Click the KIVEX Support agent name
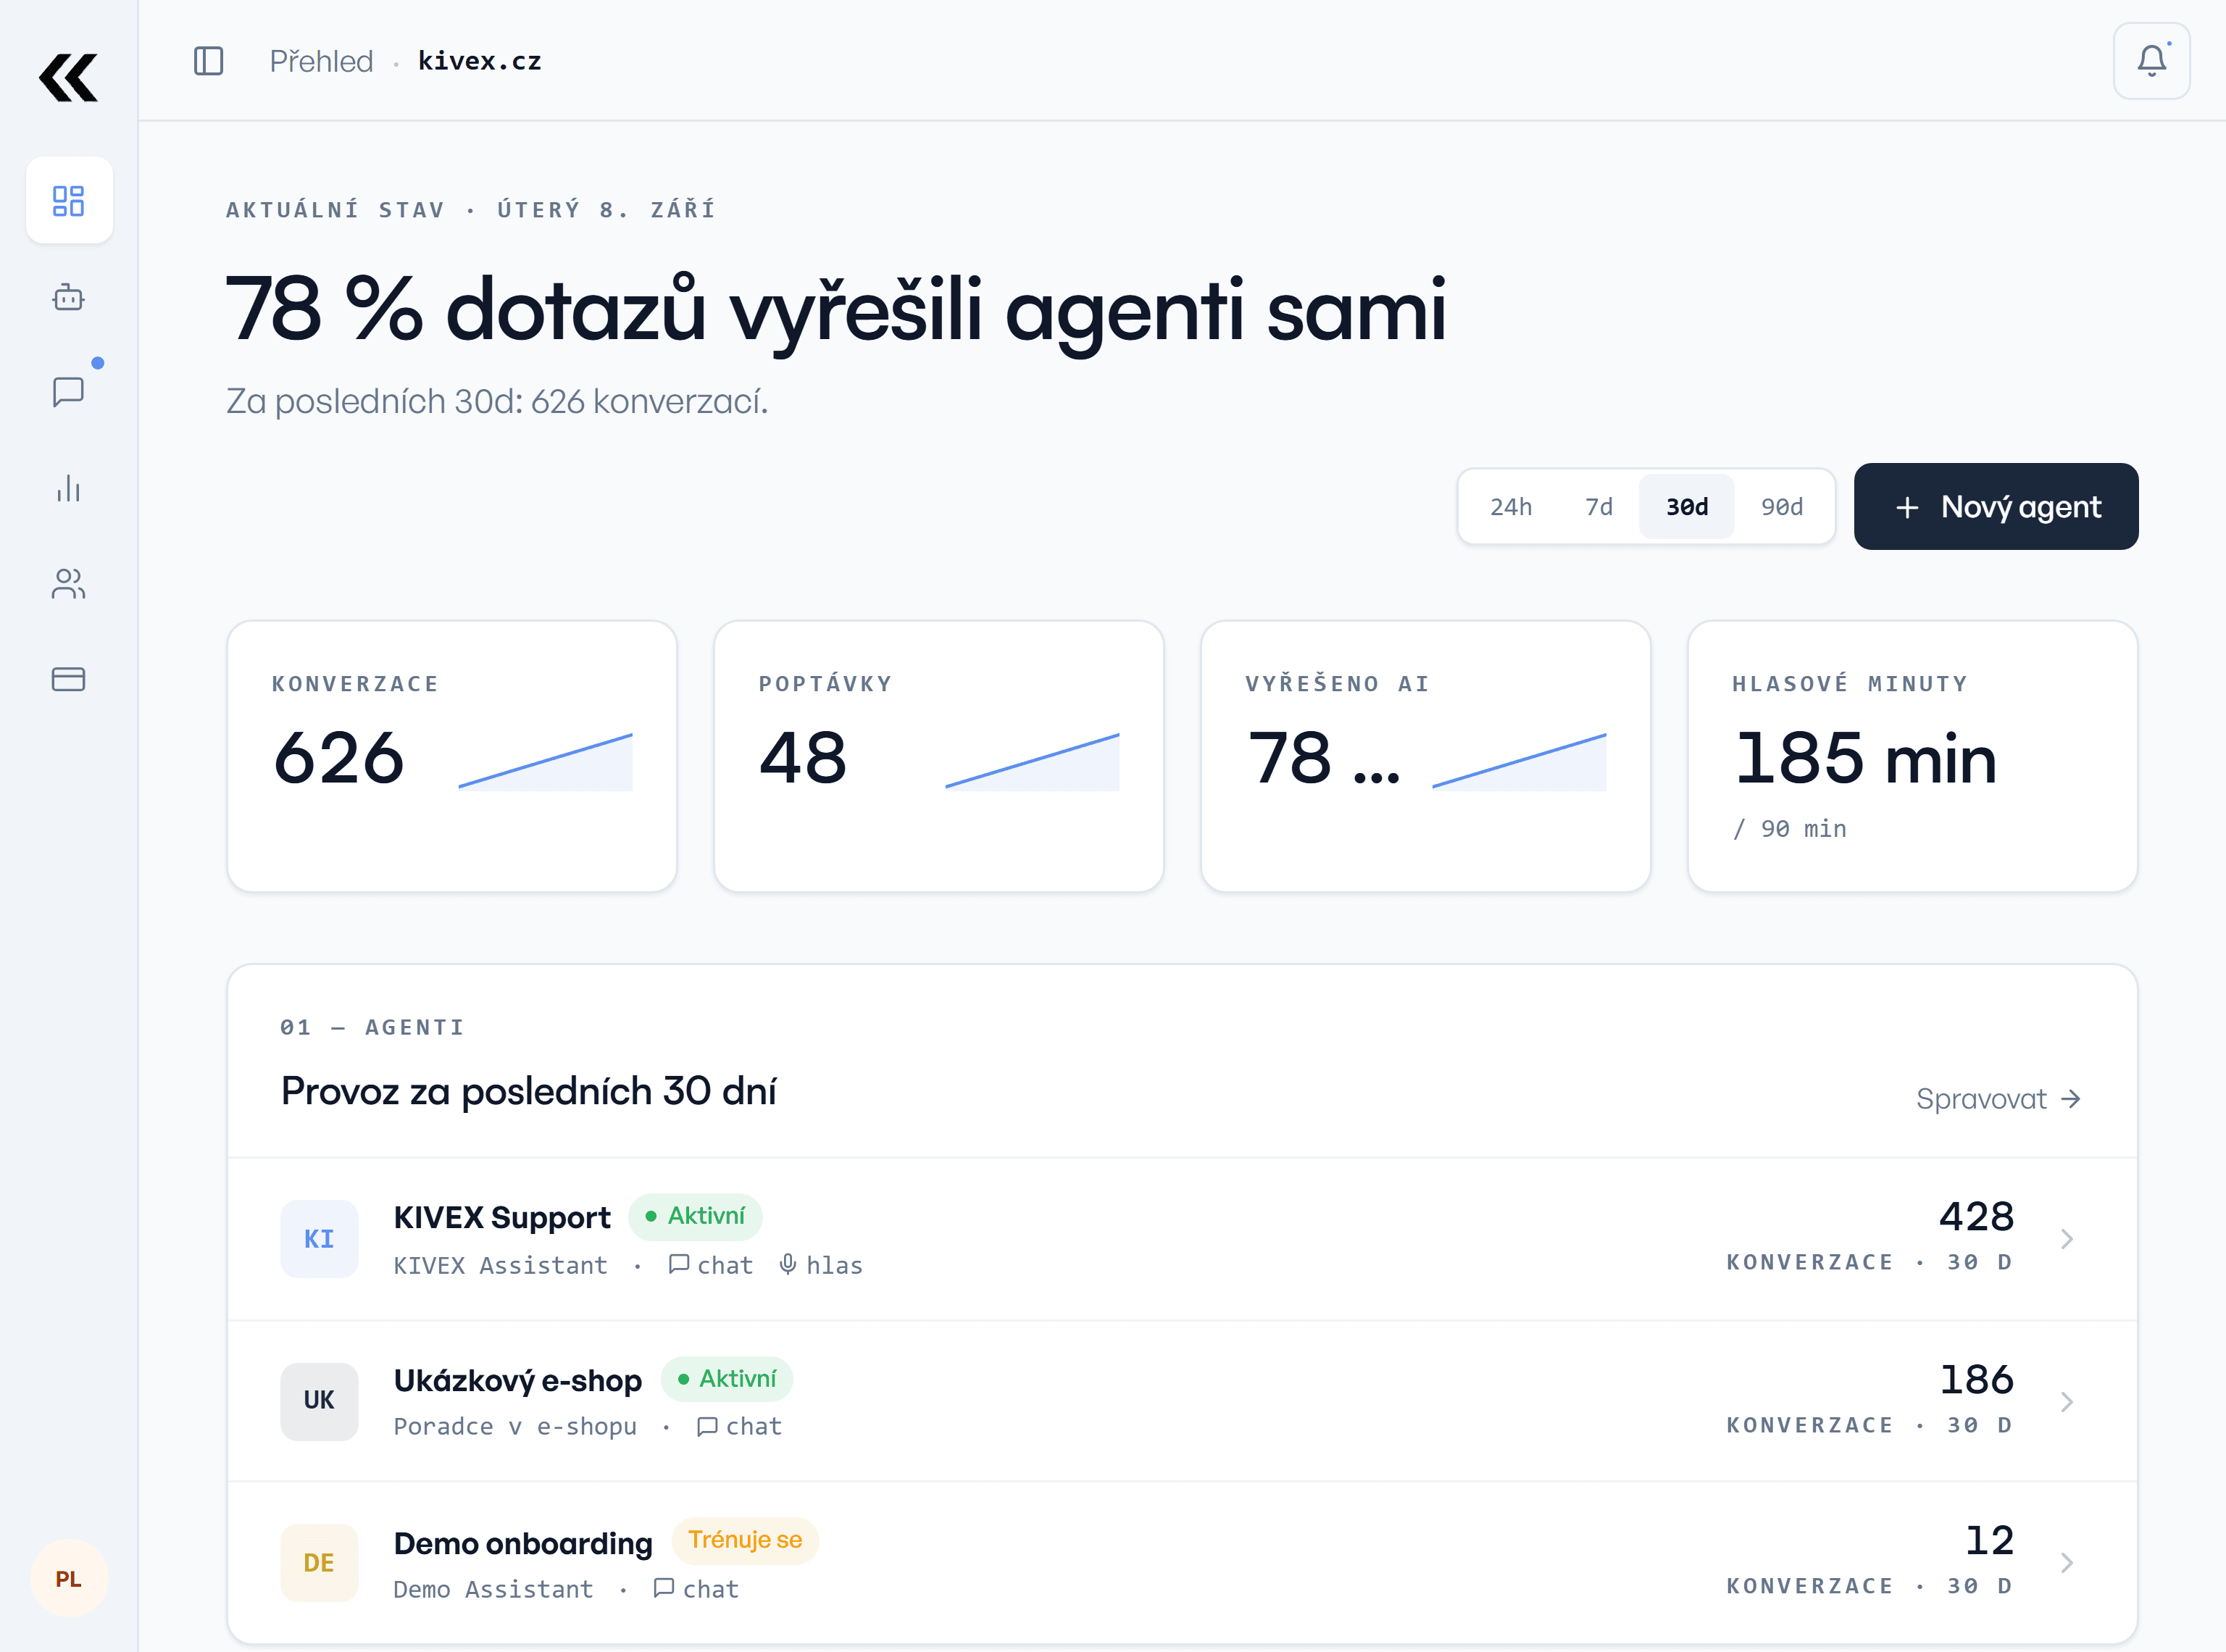The height and width of the screenshot is (1652, 2226). pos(502,1217)
